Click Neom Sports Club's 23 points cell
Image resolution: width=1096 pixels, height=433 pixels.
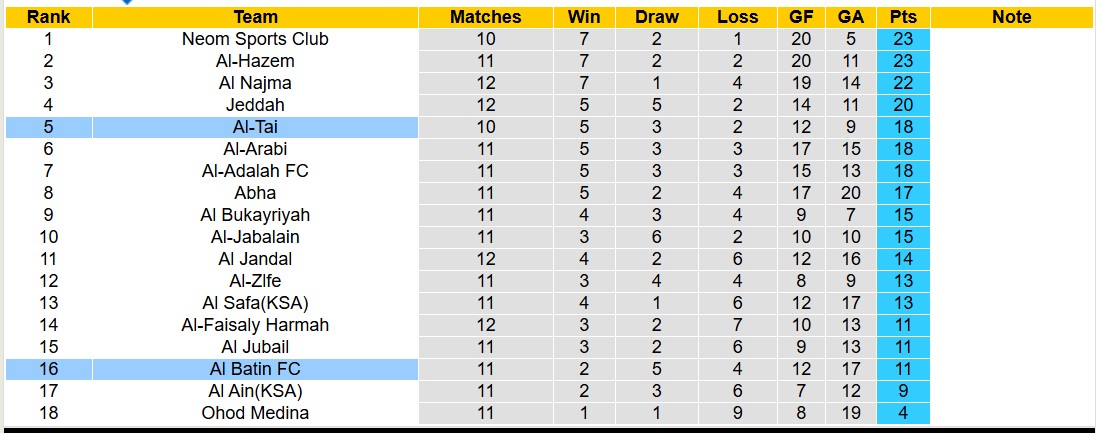tap(903, 39)
